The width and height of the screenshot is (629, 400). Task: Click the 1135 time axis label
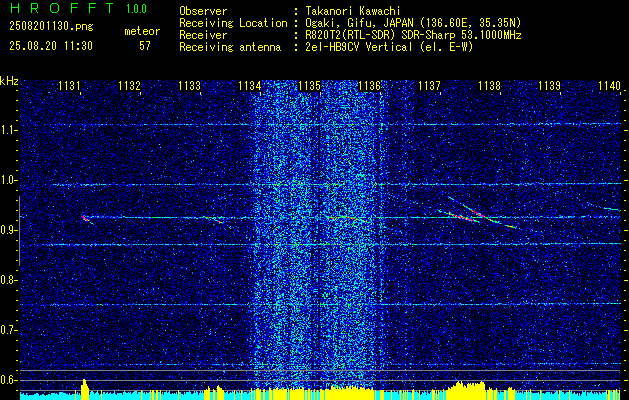(309, 85)
